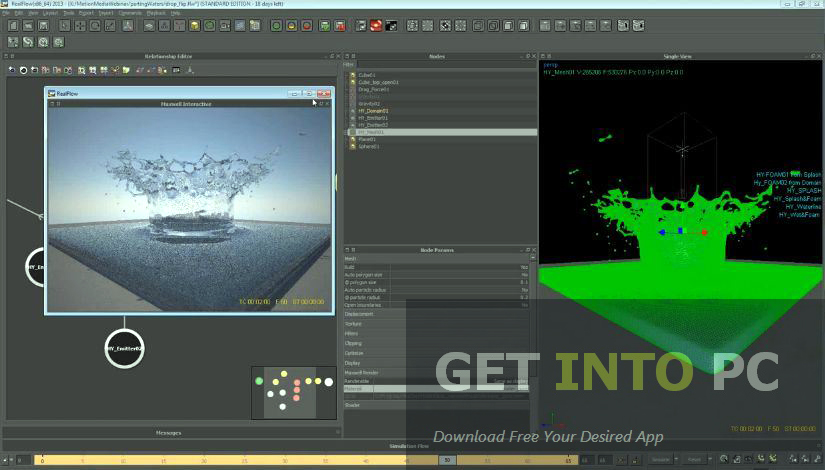Image resolution: width=825 pixels, height=470 pixels.
Task: Select the Move transform tool
Action: tap(79, 25)
